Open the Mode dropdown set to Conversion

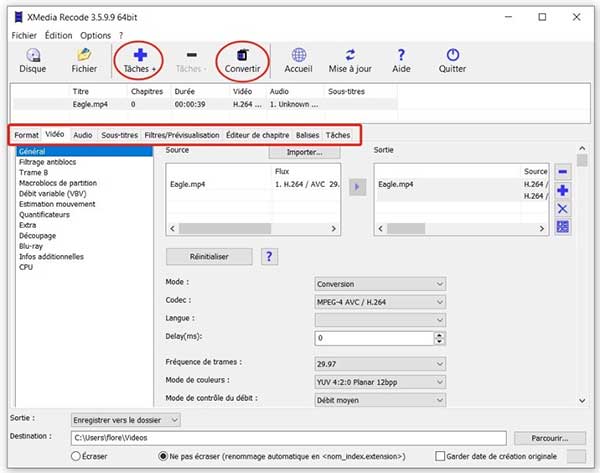pyautogui.click(x=380, y=284)
